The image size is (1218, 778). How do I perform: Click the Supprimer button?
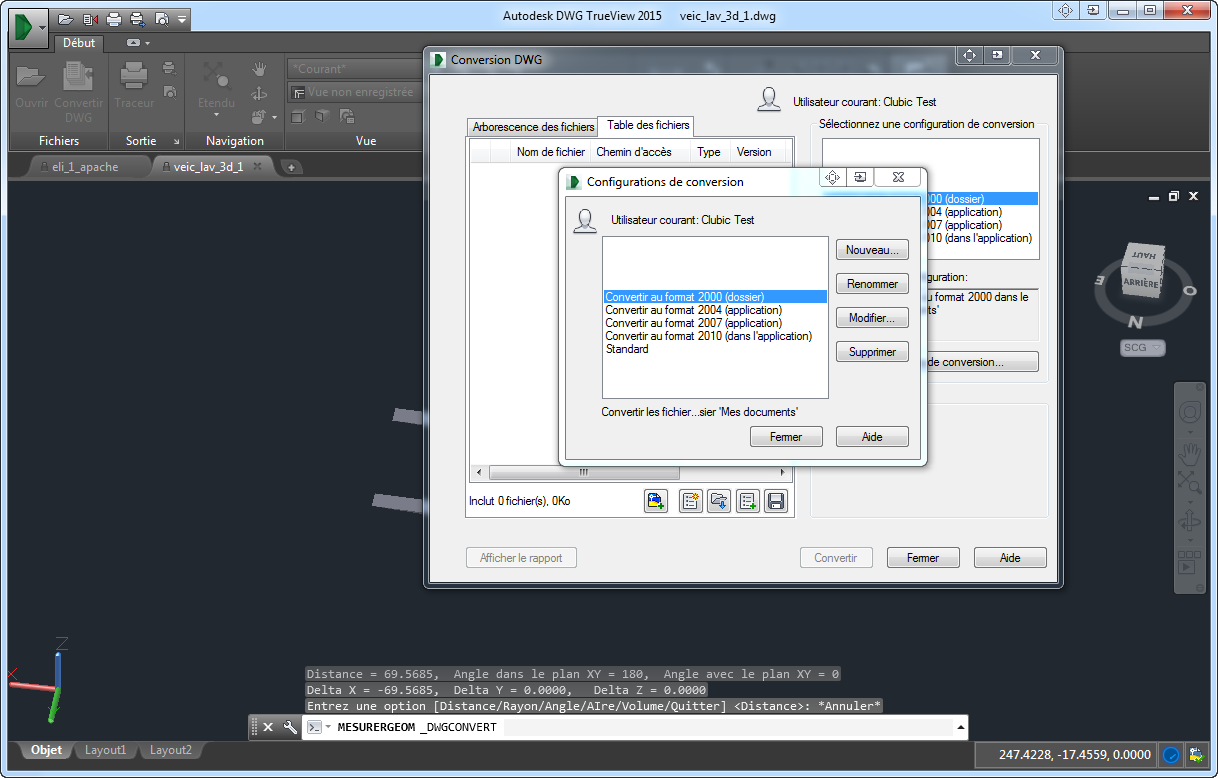tap(872, 352)
